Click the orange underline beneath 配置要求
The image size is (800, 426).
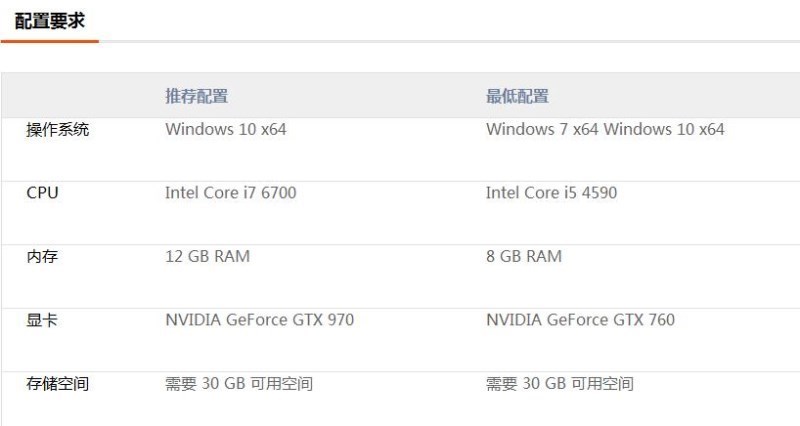click(49, 41)
